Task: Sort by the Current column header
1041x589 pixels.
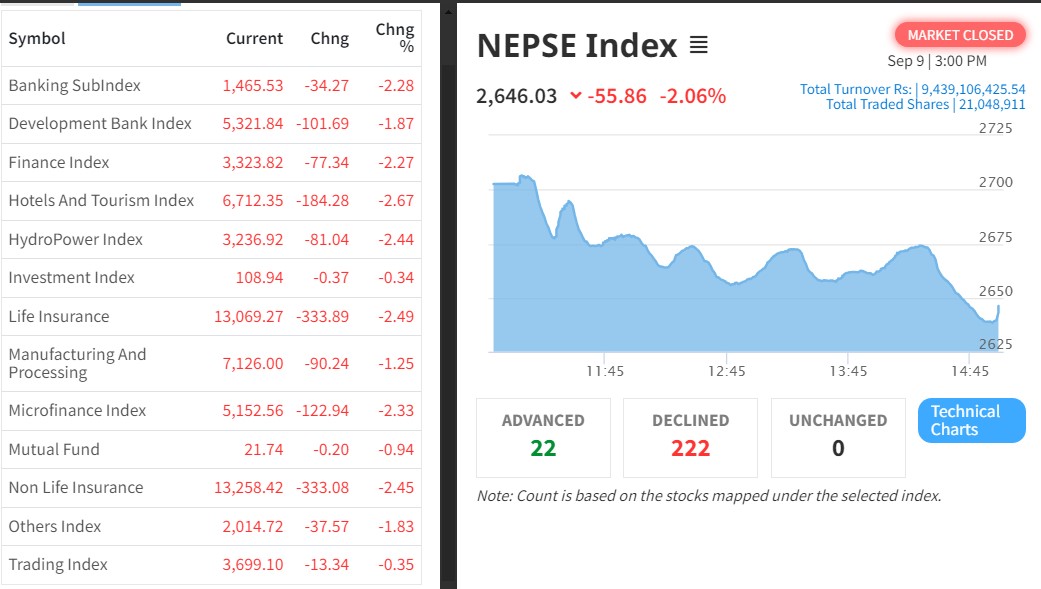Action: click(x=254, y=39)
